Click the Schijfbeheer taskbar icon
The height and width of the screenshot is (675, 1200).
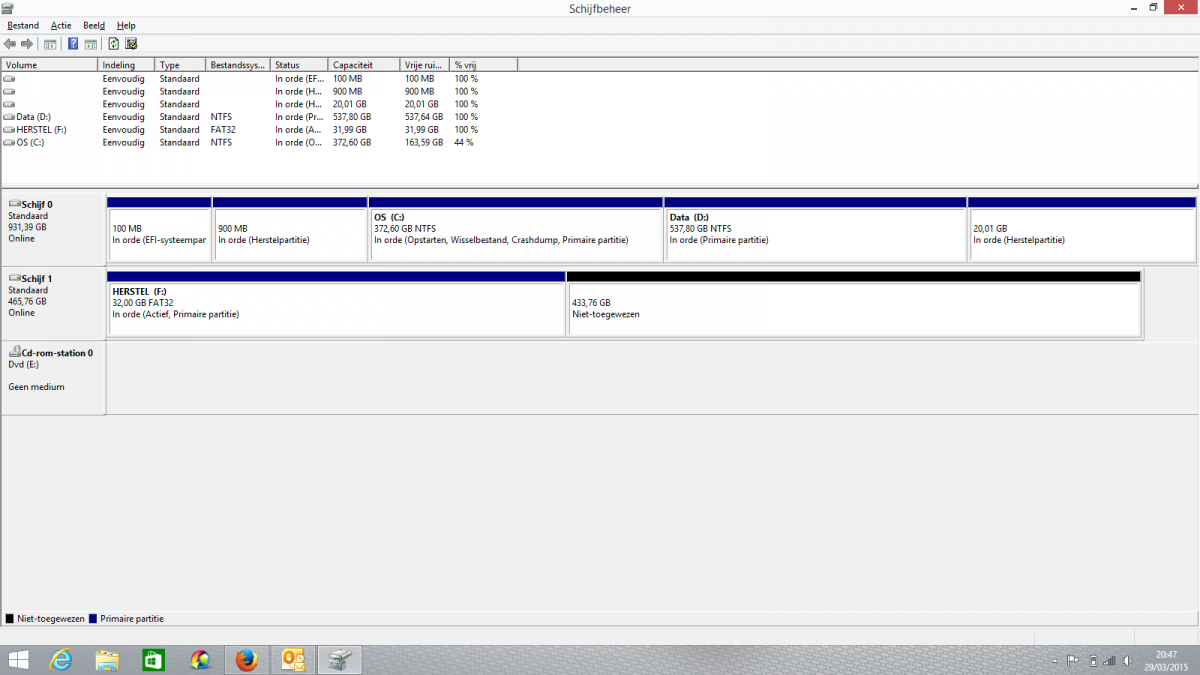339,660
